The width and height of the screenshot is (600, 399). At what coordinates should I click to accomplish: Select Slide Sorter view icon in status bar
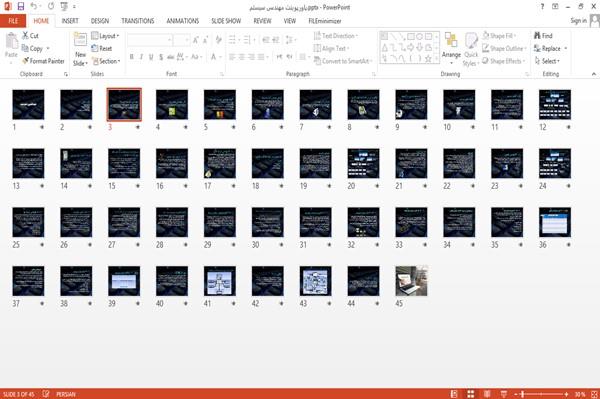click(471, 394)
